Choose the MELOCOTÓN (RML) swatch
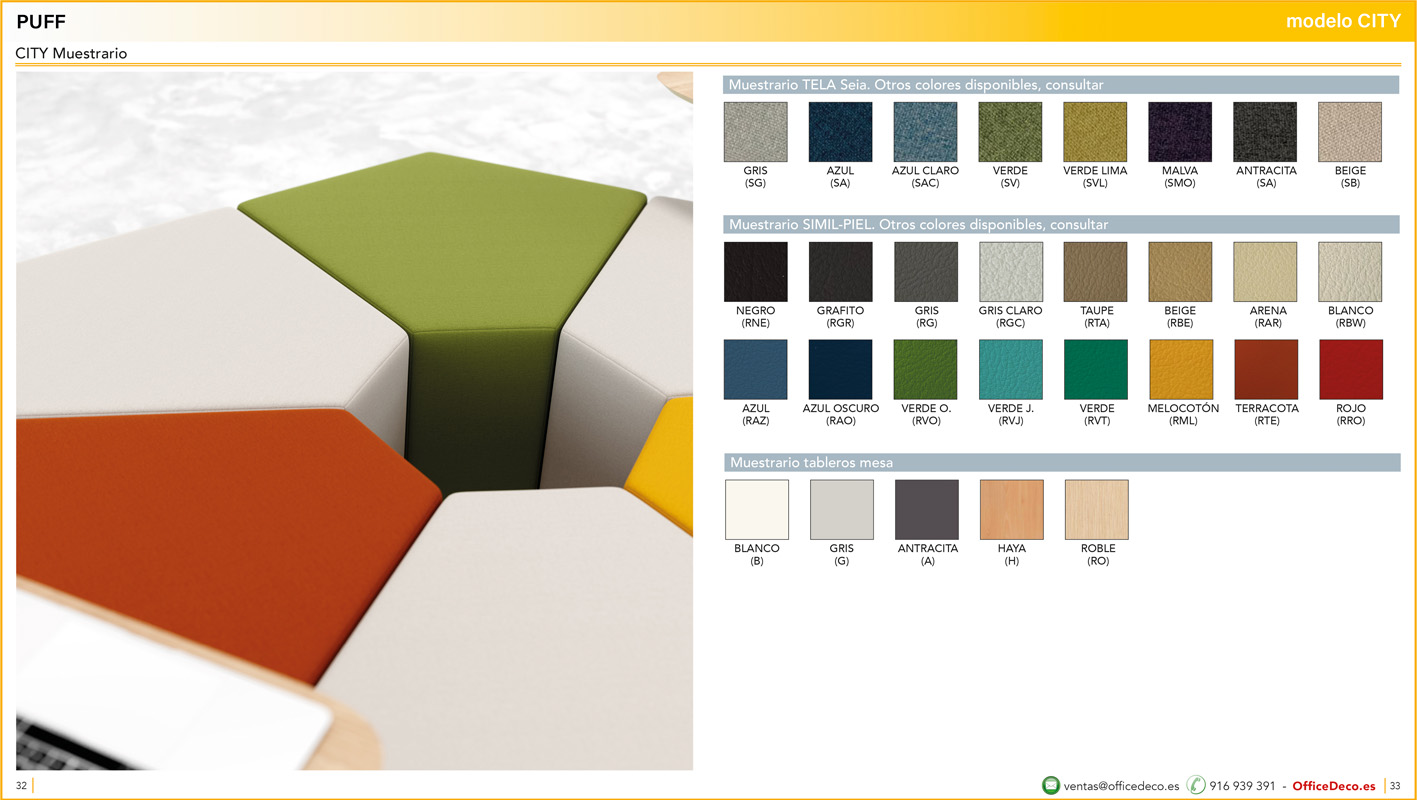Viewport: 1417px width, 800px height. [1181, 370]
